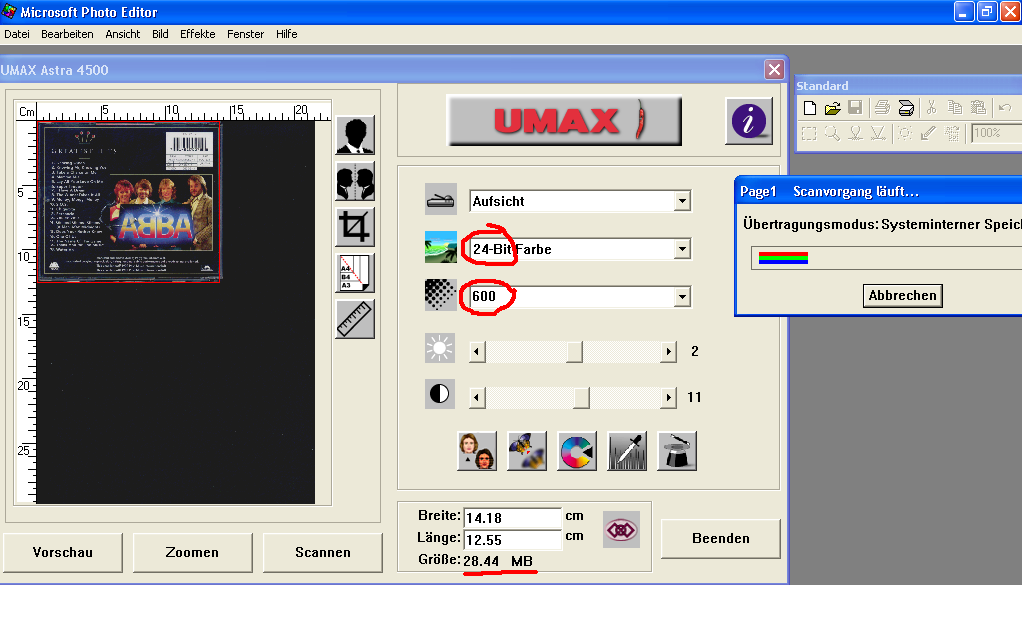The height and width of the screenshot is (617, 1022).
Task: Click the Länge field showing 12.55
Action: click(x=512, y=539)
